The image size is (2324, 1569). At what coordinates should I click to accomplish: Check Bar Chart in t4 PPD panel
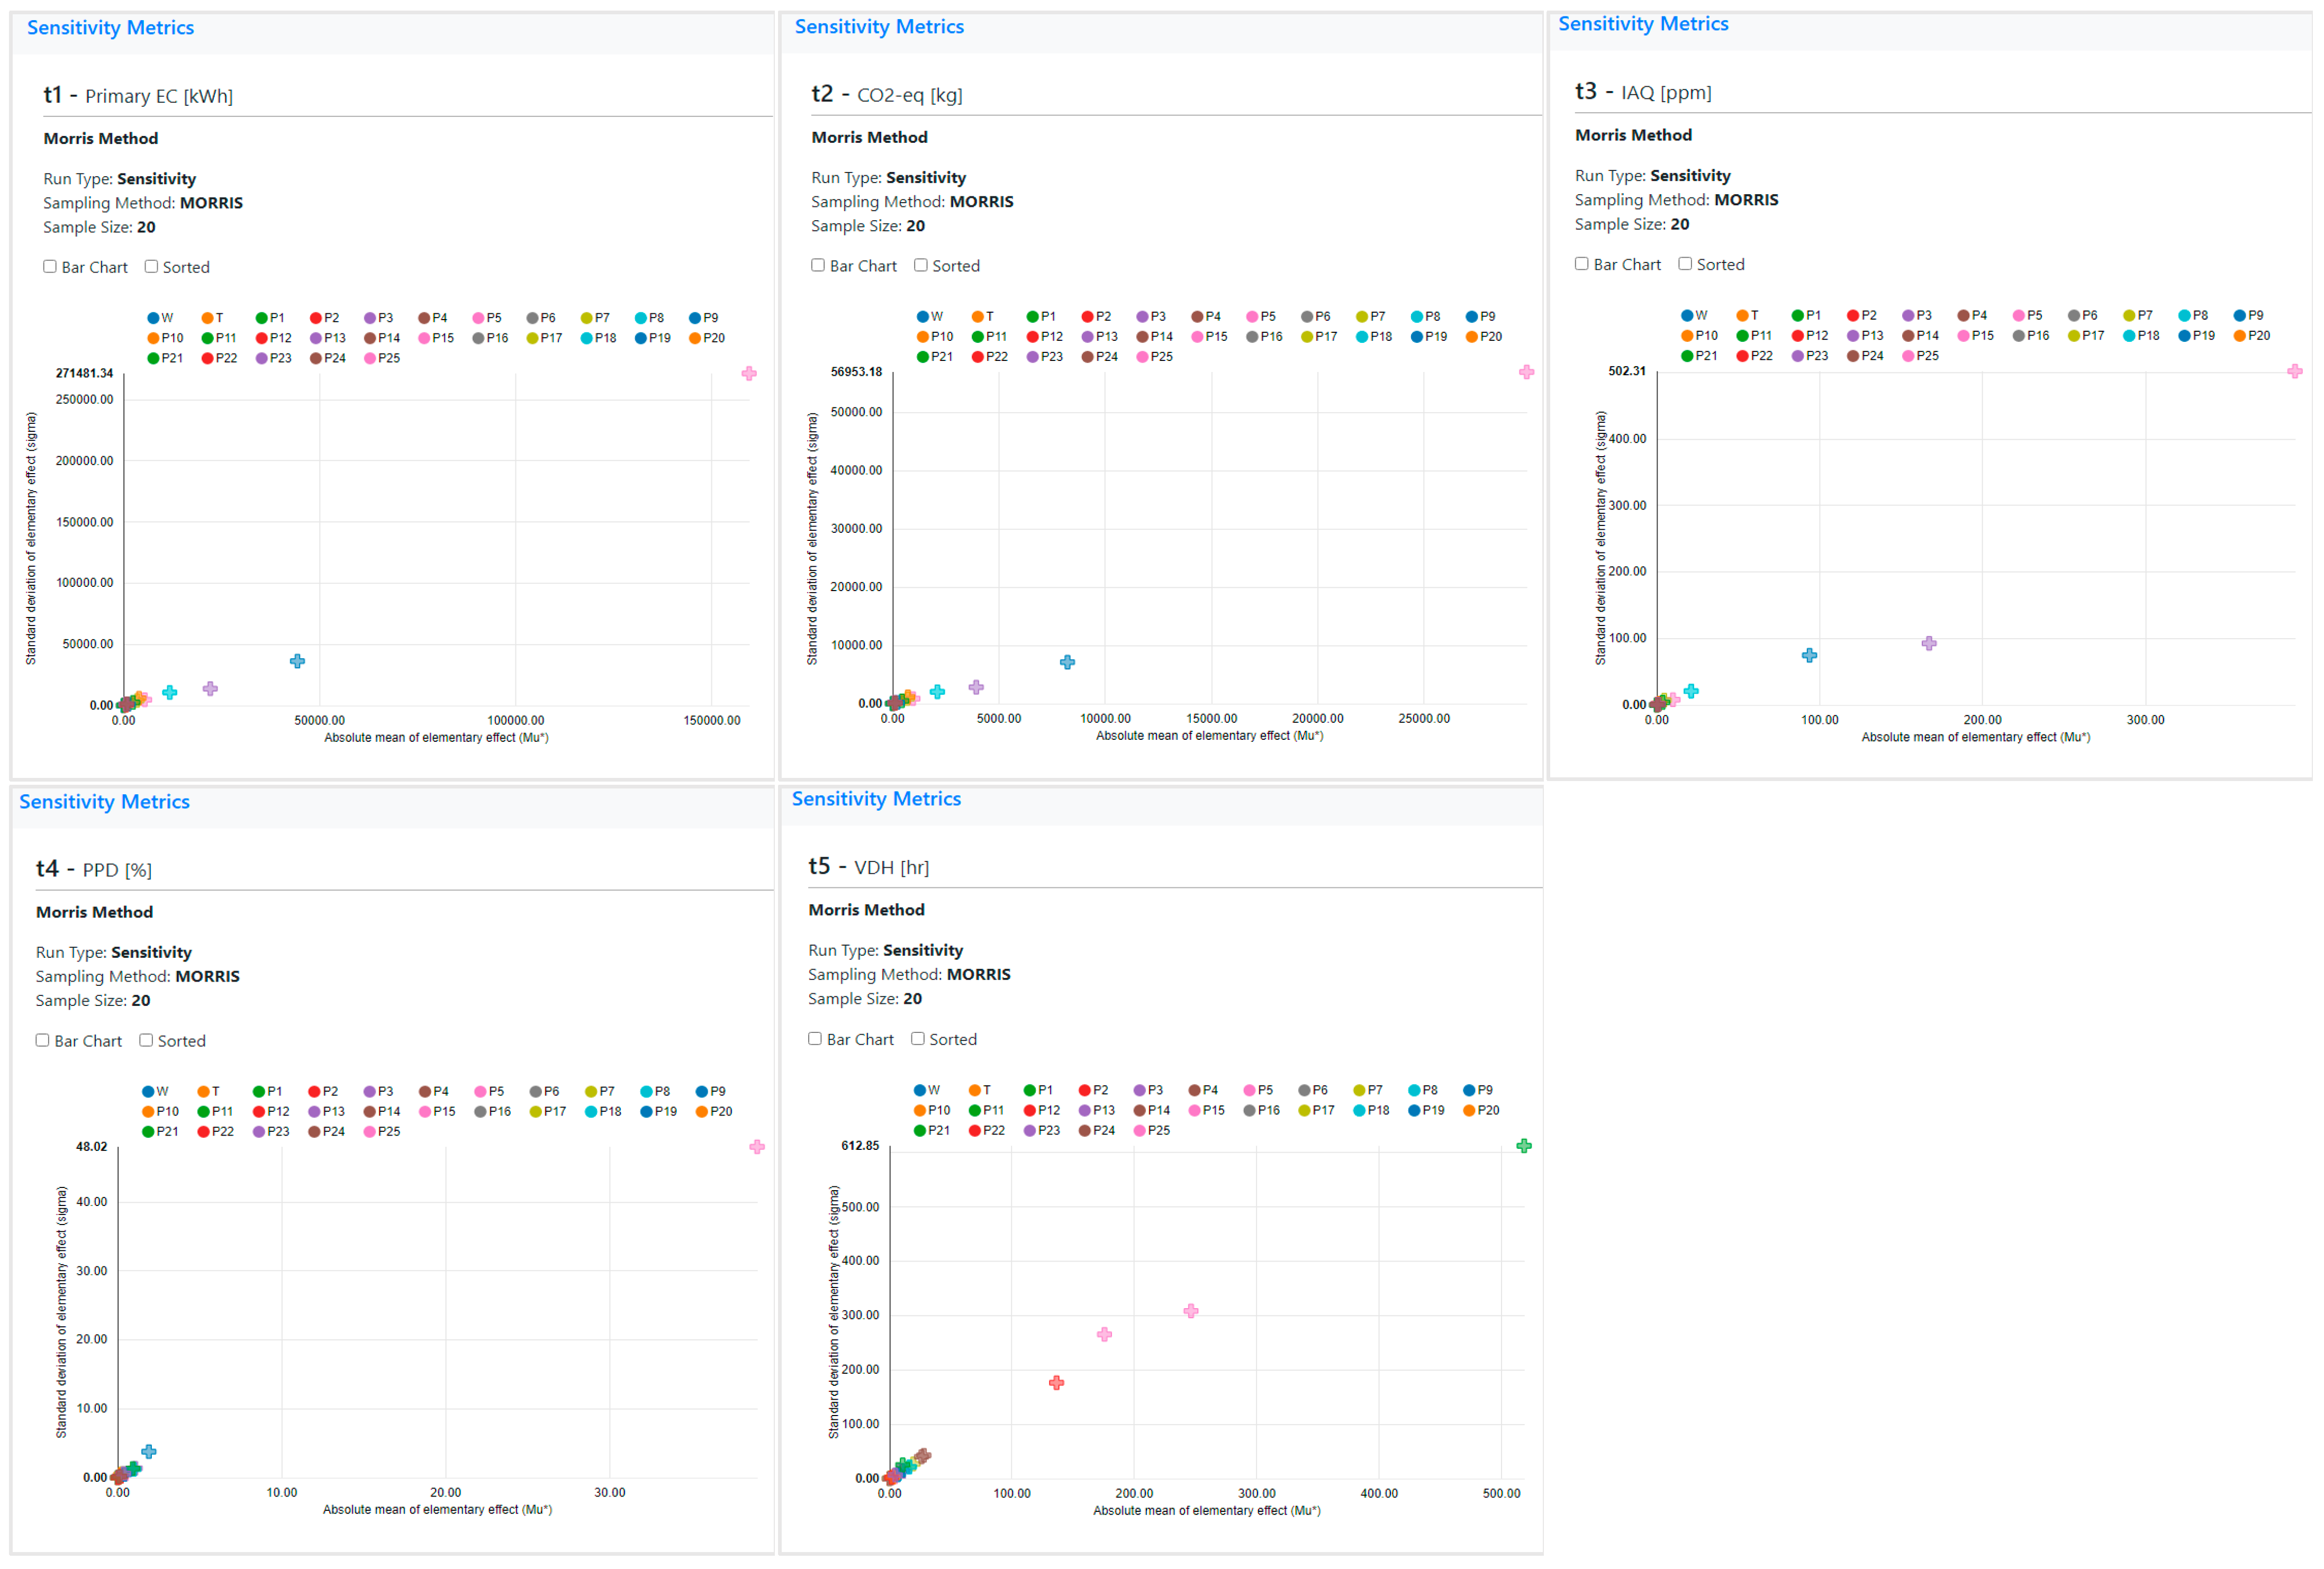[x=43, y=1040]
